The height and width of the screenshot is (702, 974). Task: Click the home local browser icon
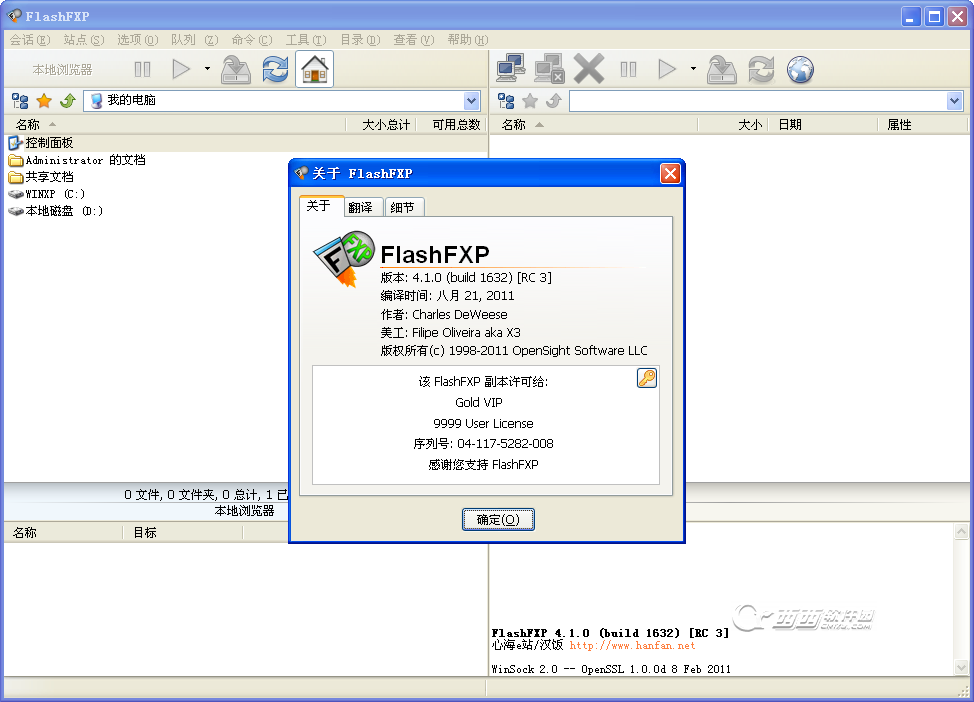[314, 69]
